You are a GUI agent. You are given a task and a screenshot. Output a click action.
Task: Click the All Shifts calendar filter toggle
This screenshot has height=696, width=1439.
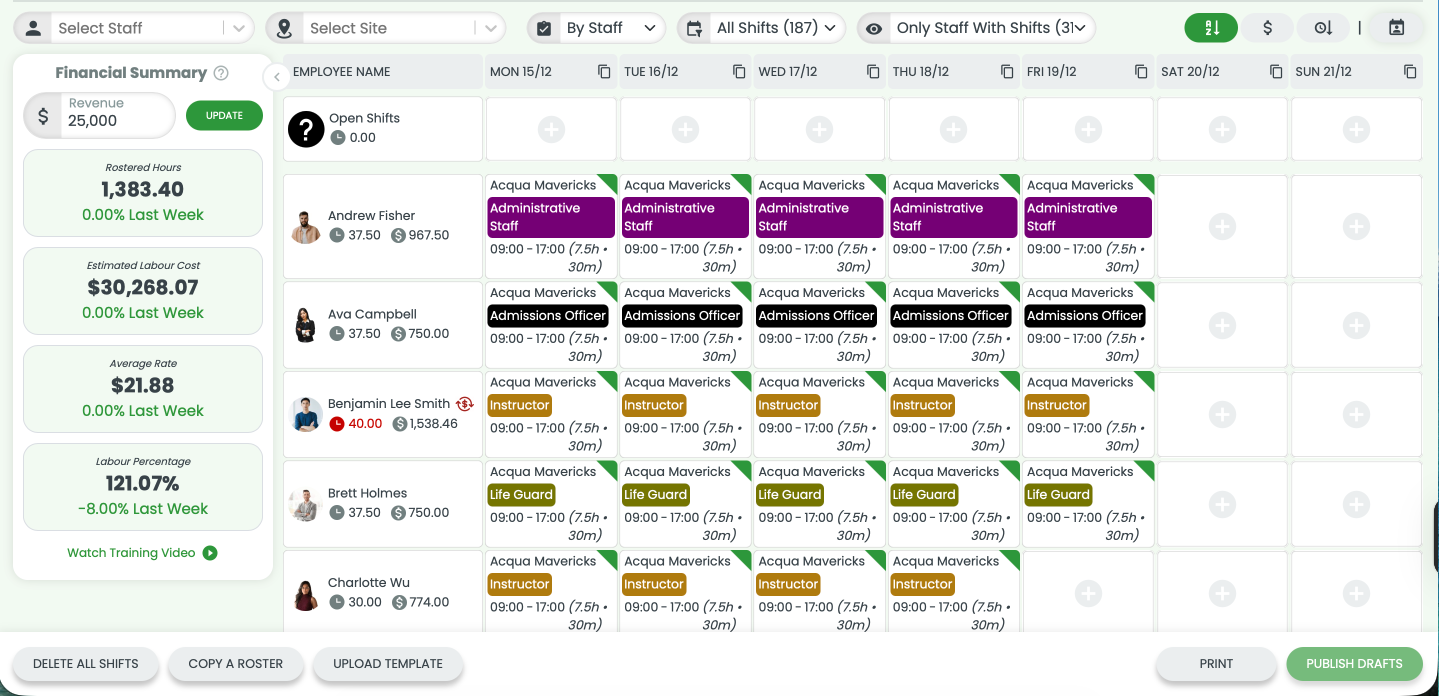pos(694,27)
